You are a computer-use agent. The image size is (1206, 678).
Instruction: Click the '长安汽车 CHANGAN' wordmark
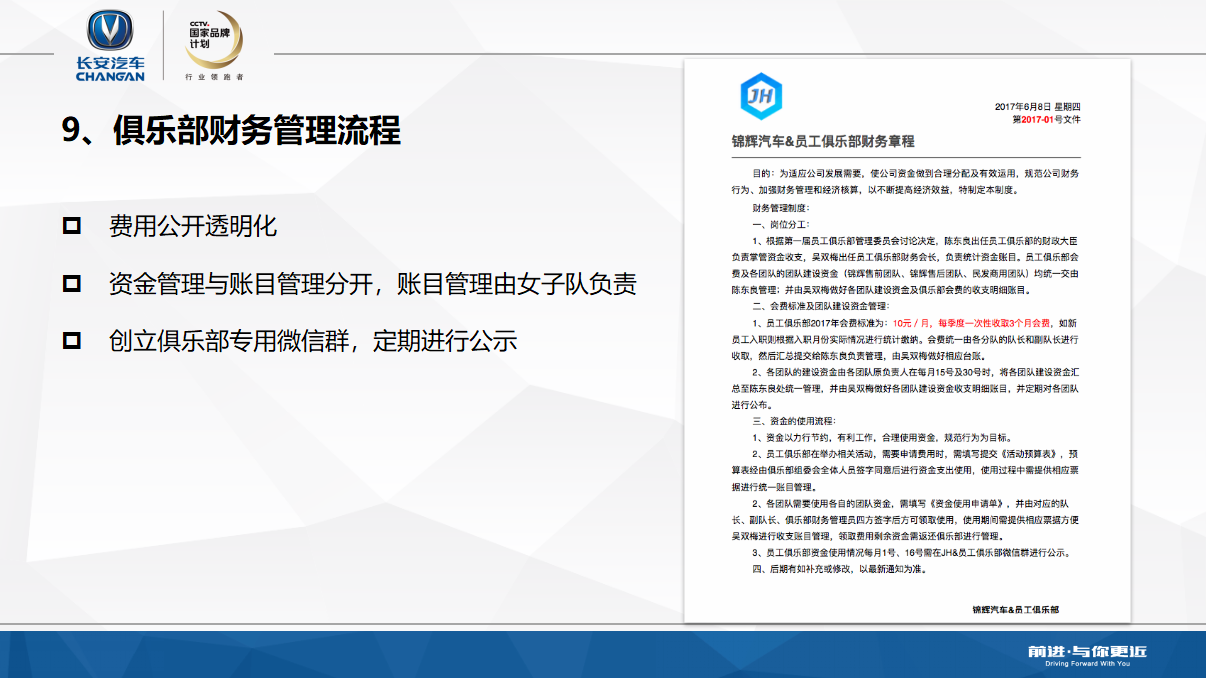110,68
